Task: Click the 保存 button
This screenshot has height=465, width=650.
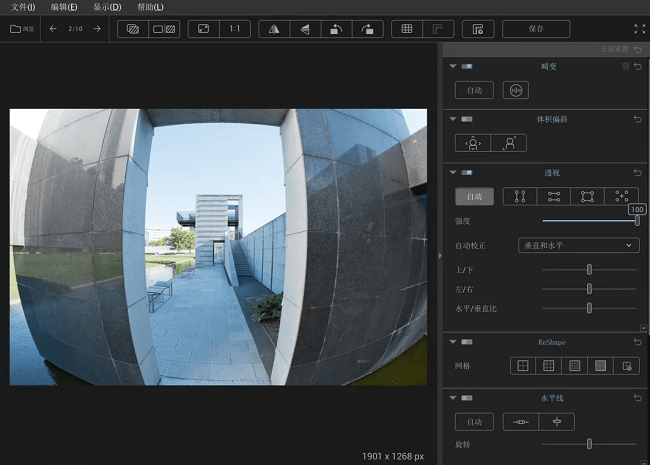Action: point(535,29)
